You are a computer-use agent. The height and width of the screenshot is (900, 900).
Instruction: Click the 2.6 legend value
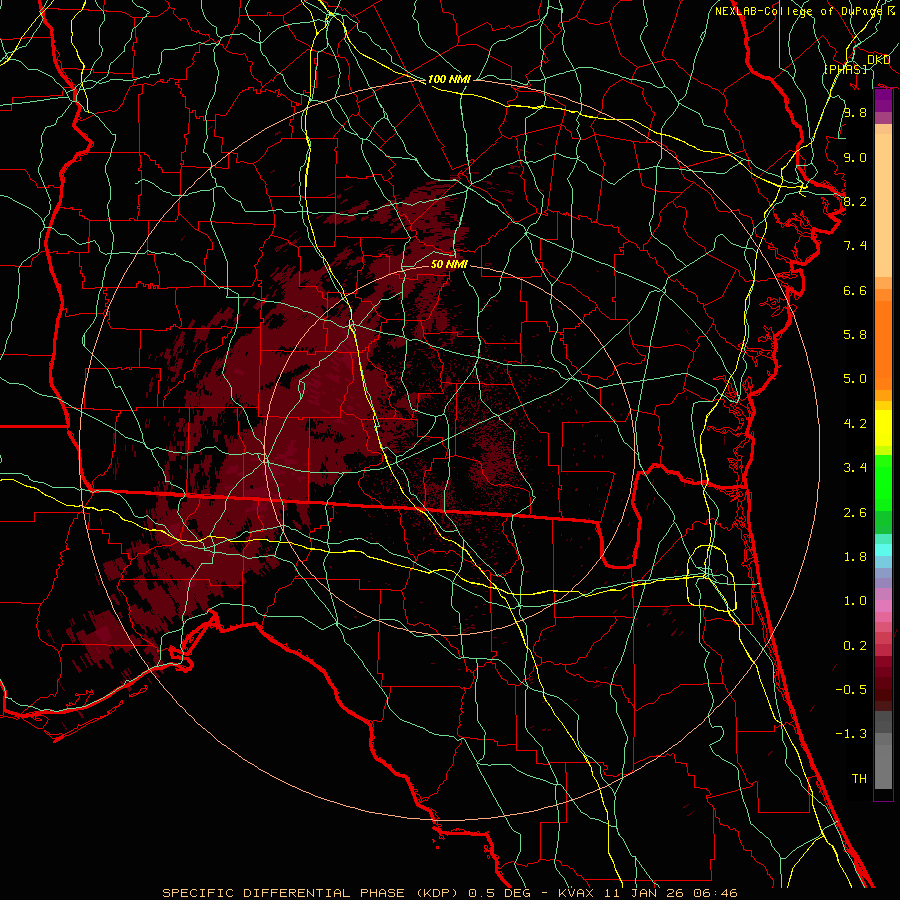[855, 513]
